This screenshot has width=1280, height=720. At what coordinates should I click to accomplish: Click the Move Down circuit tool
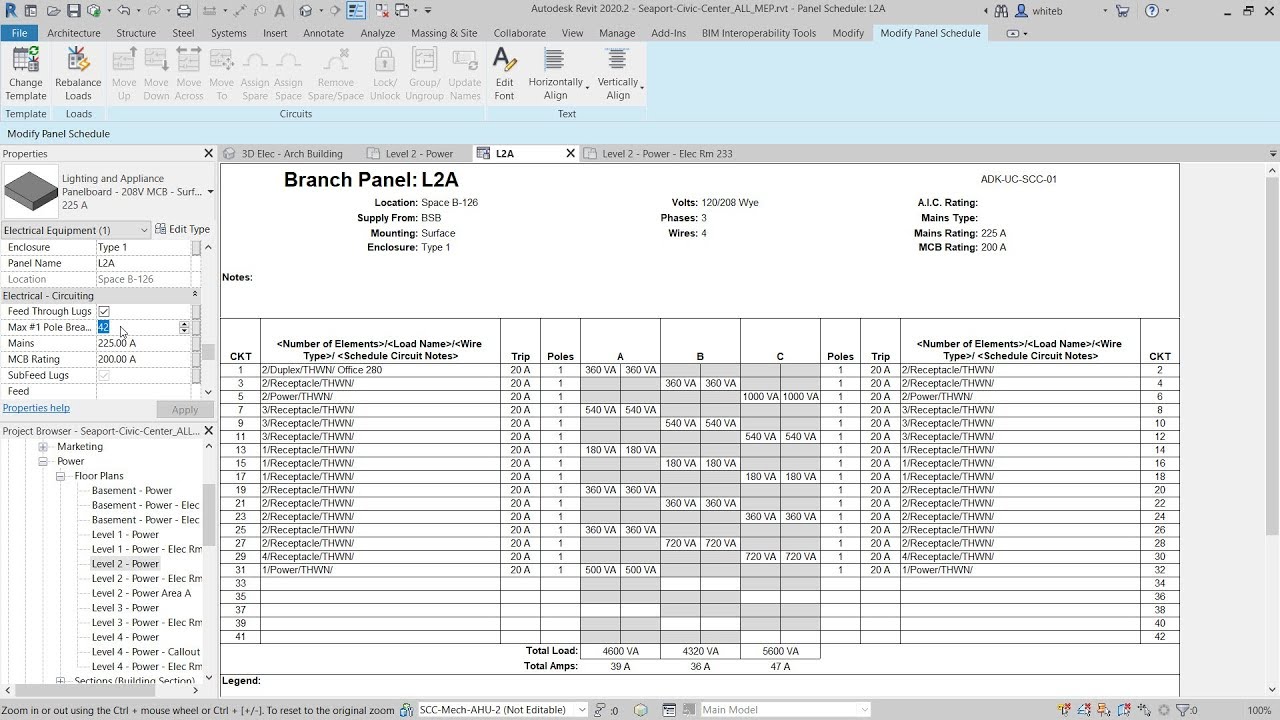pyautogui.click(x=156, y=74)
